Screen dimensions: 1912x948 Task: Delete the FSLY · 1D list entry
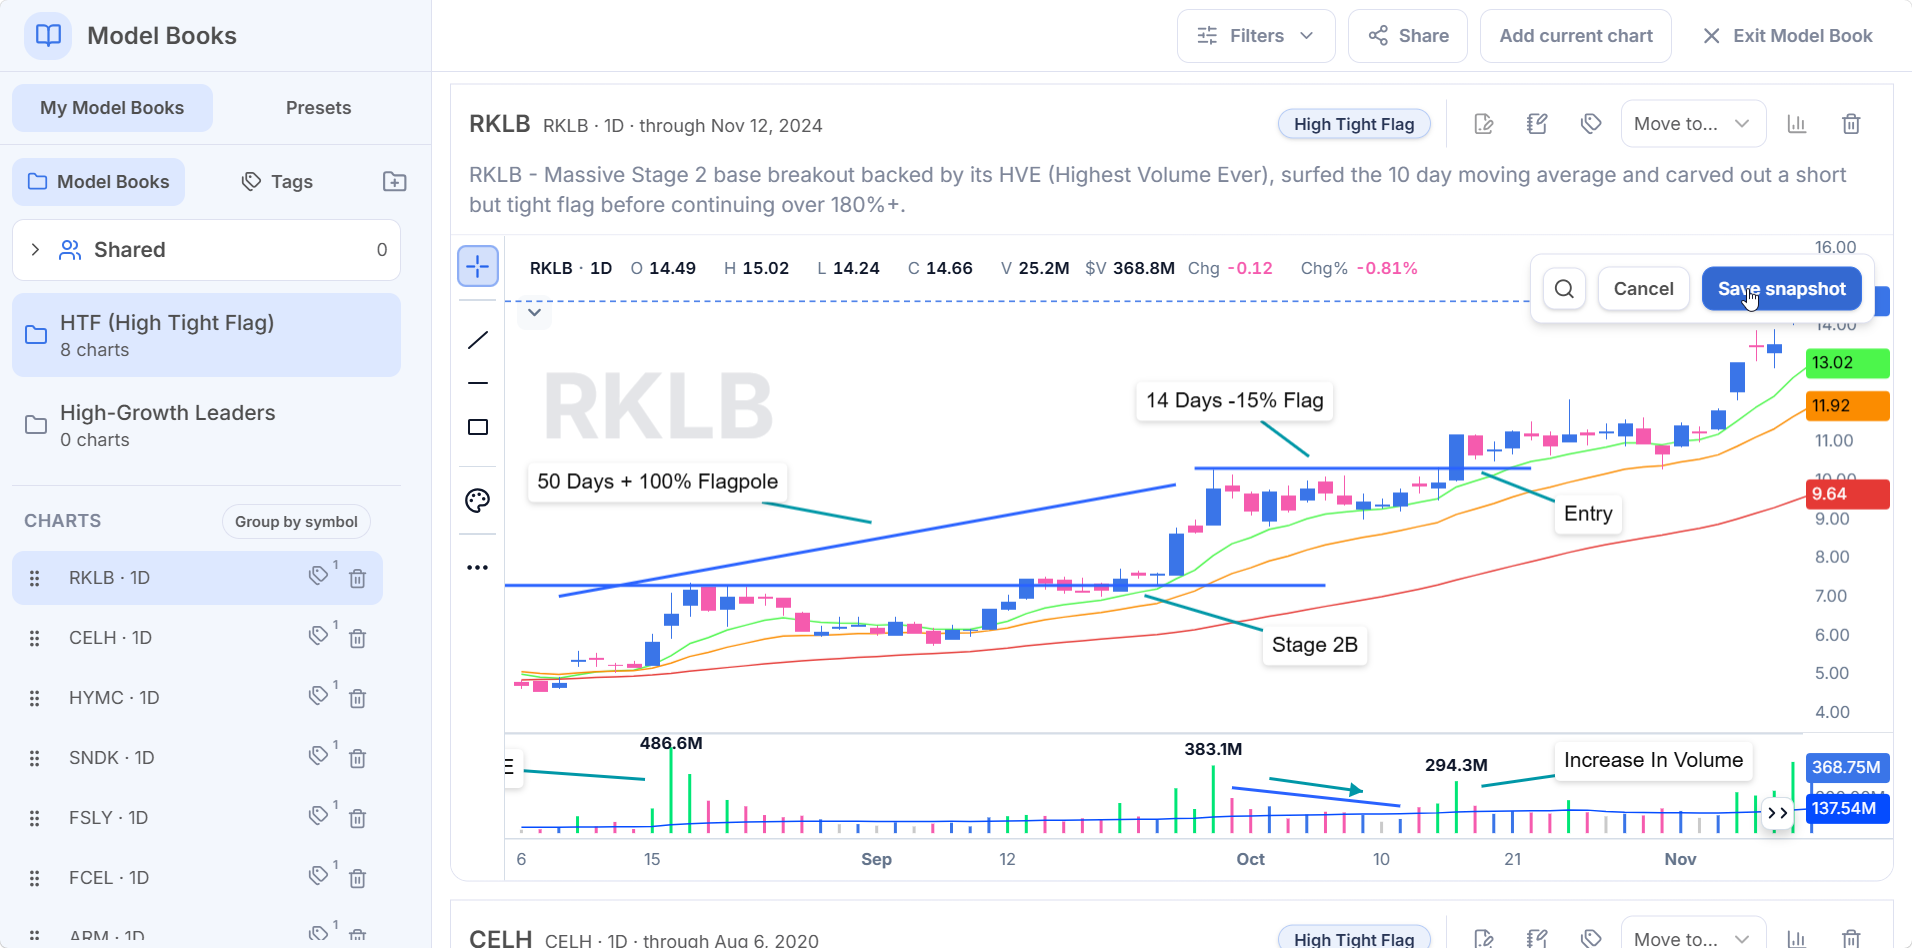click(x=357, y=818)
